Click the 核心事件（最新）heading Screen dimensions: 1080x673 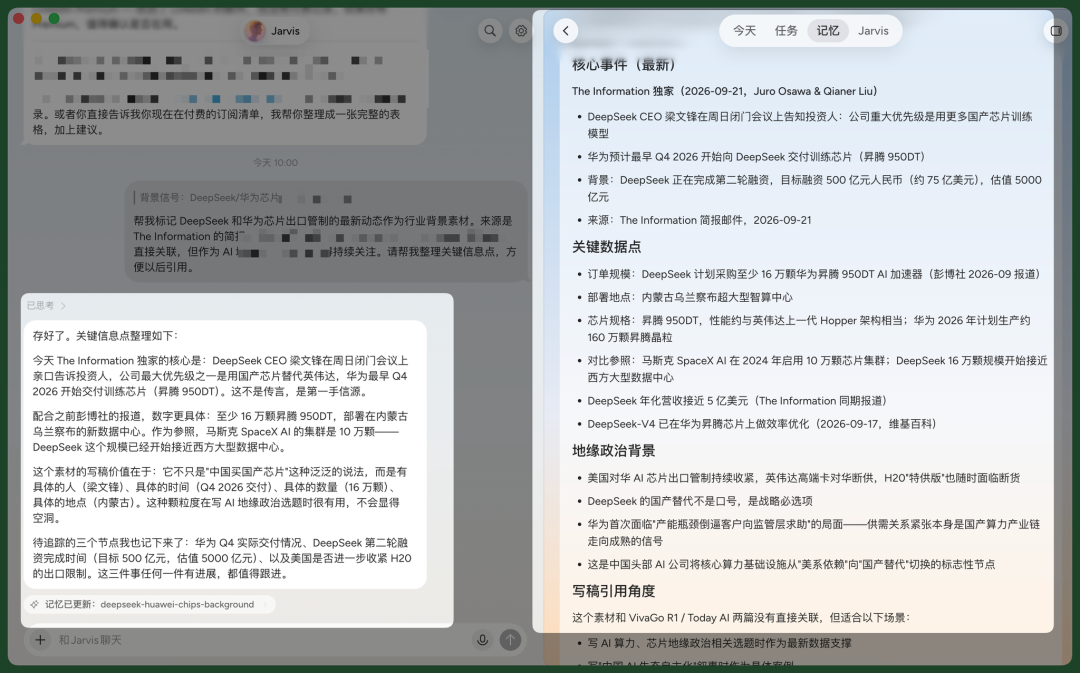[x=623, y=65]
